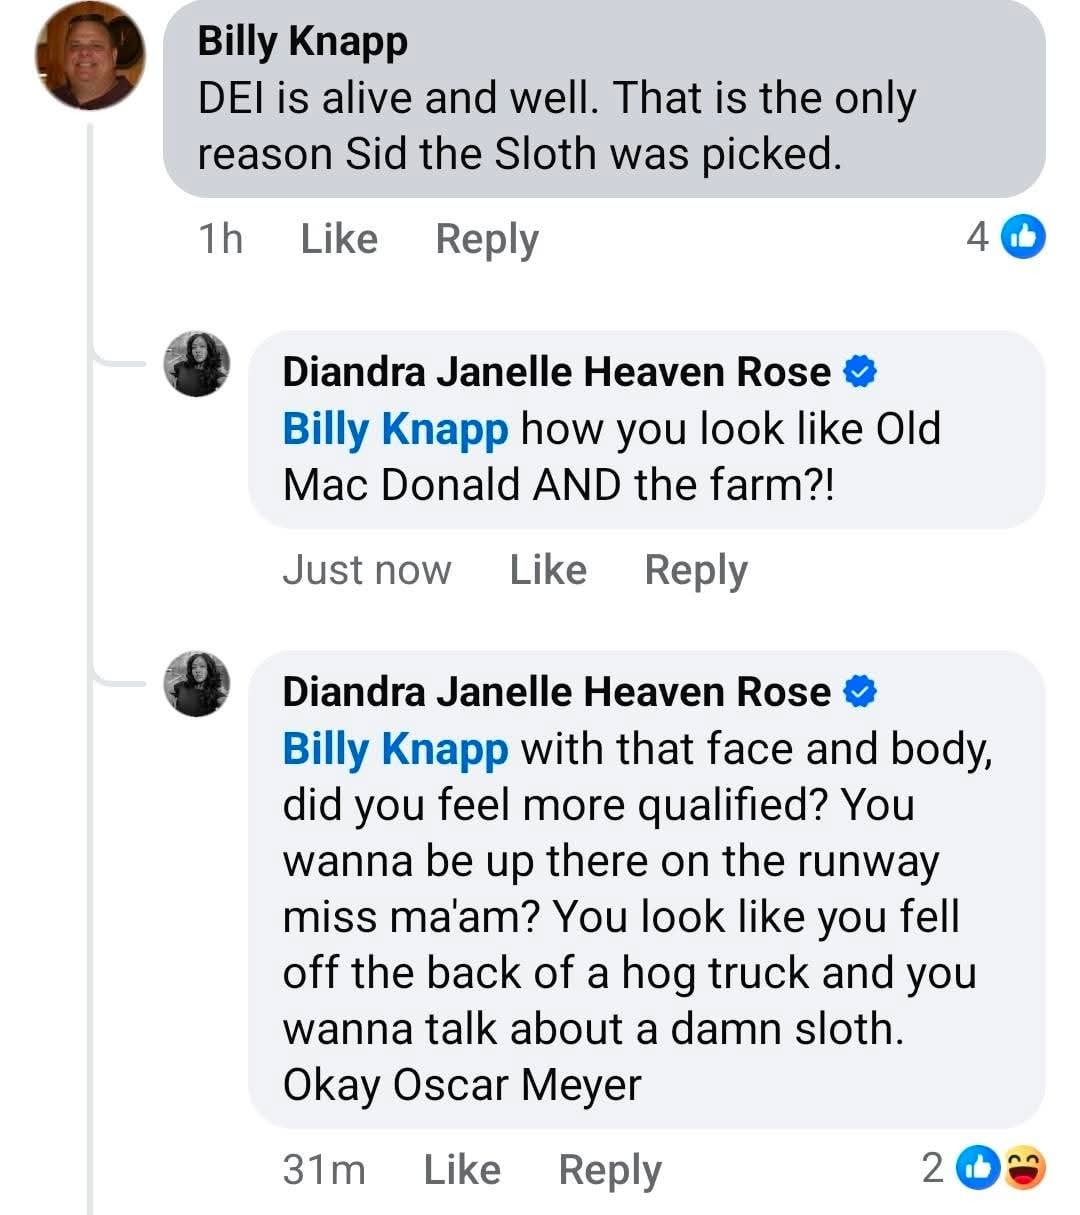Open Diandra Janelle Heaven Rose's name in first reply
The width and height of the screenshot is (1080, 1215).
556,372
